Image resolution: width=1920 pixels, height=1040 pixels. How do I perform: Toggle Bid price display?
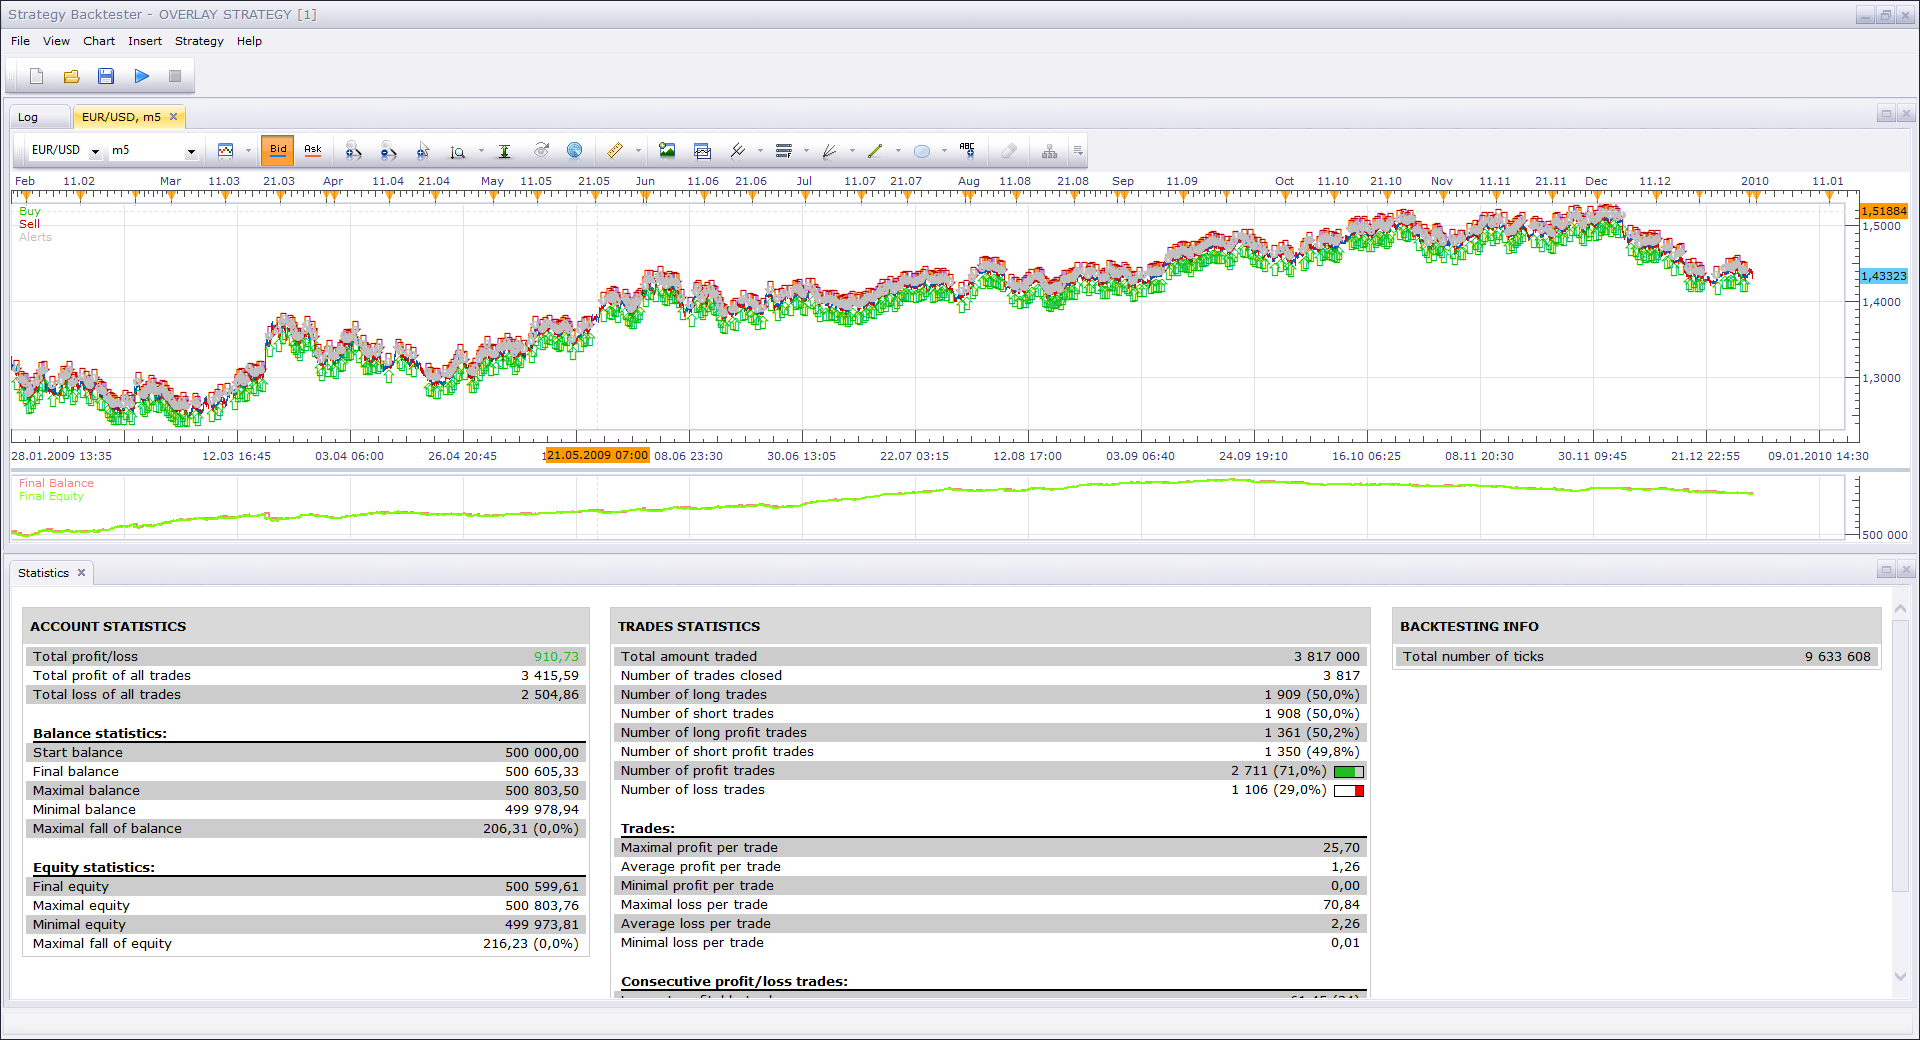(x=278, y=151)
